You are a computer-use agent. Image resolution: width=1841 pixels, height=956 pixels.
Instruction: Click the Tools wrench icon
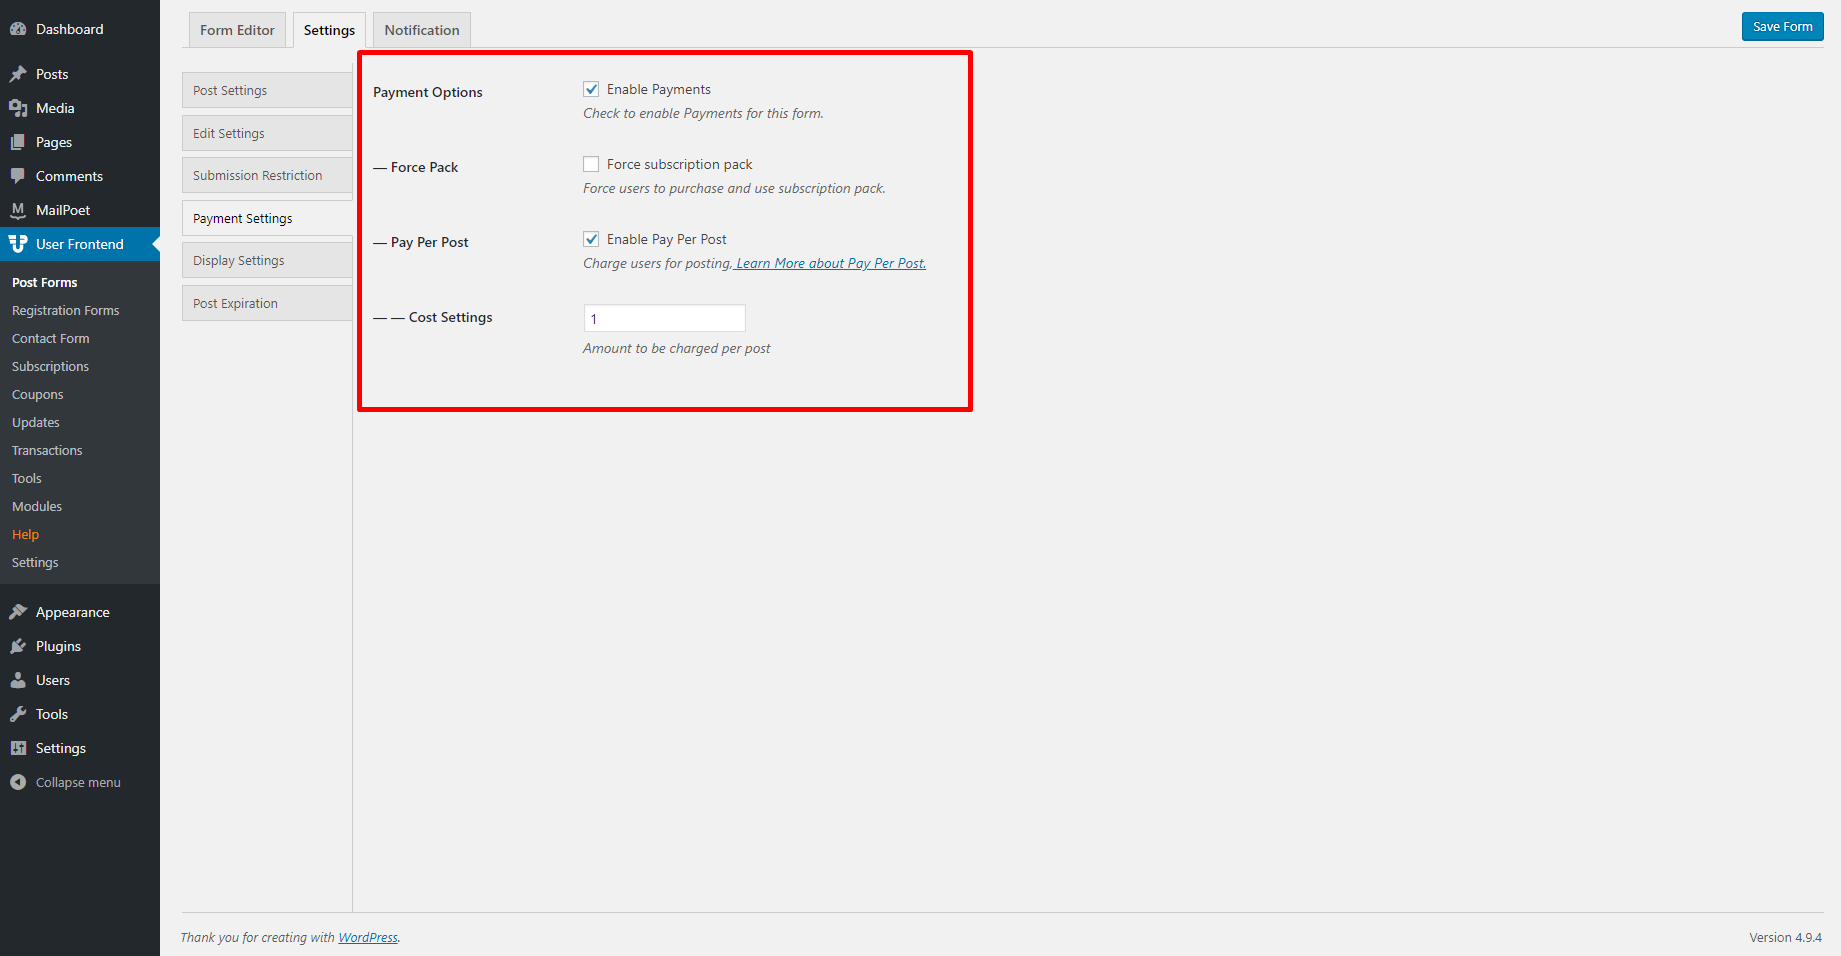(18, 714)
